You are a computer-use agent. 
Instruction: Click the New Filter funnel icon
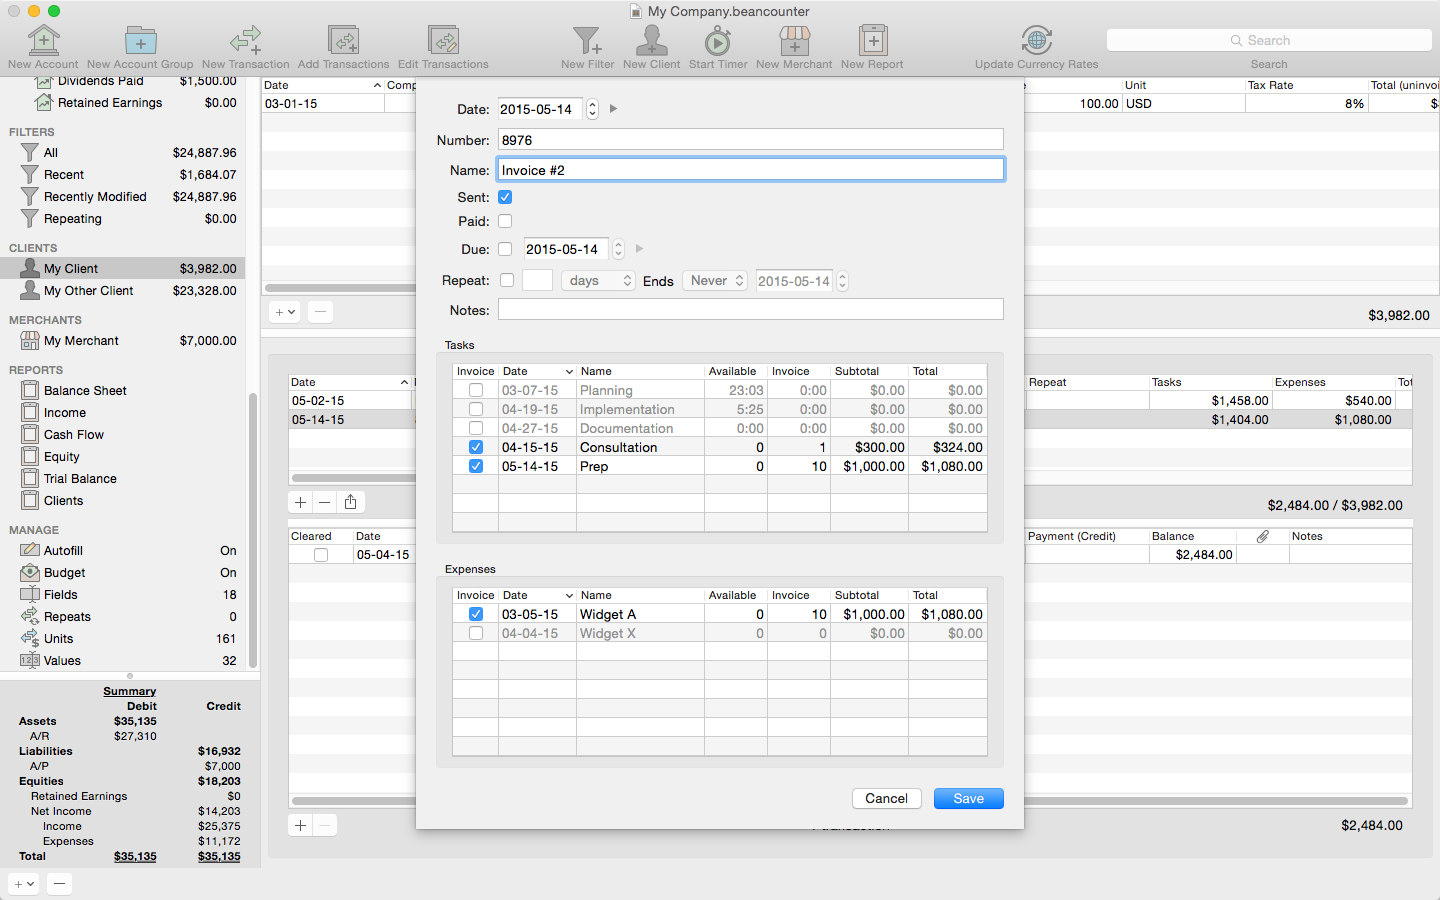coord(587,40)
